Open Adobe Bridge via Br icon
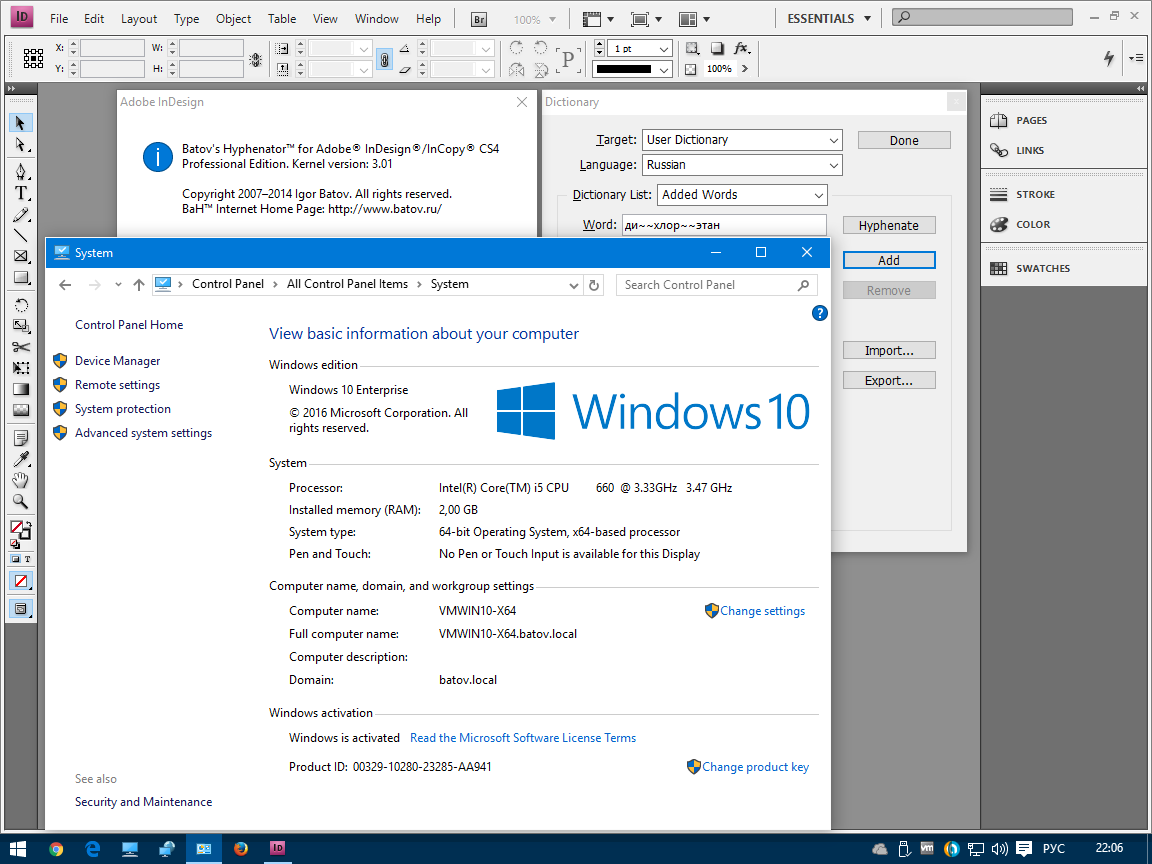1152x864 pixels. 479,19
